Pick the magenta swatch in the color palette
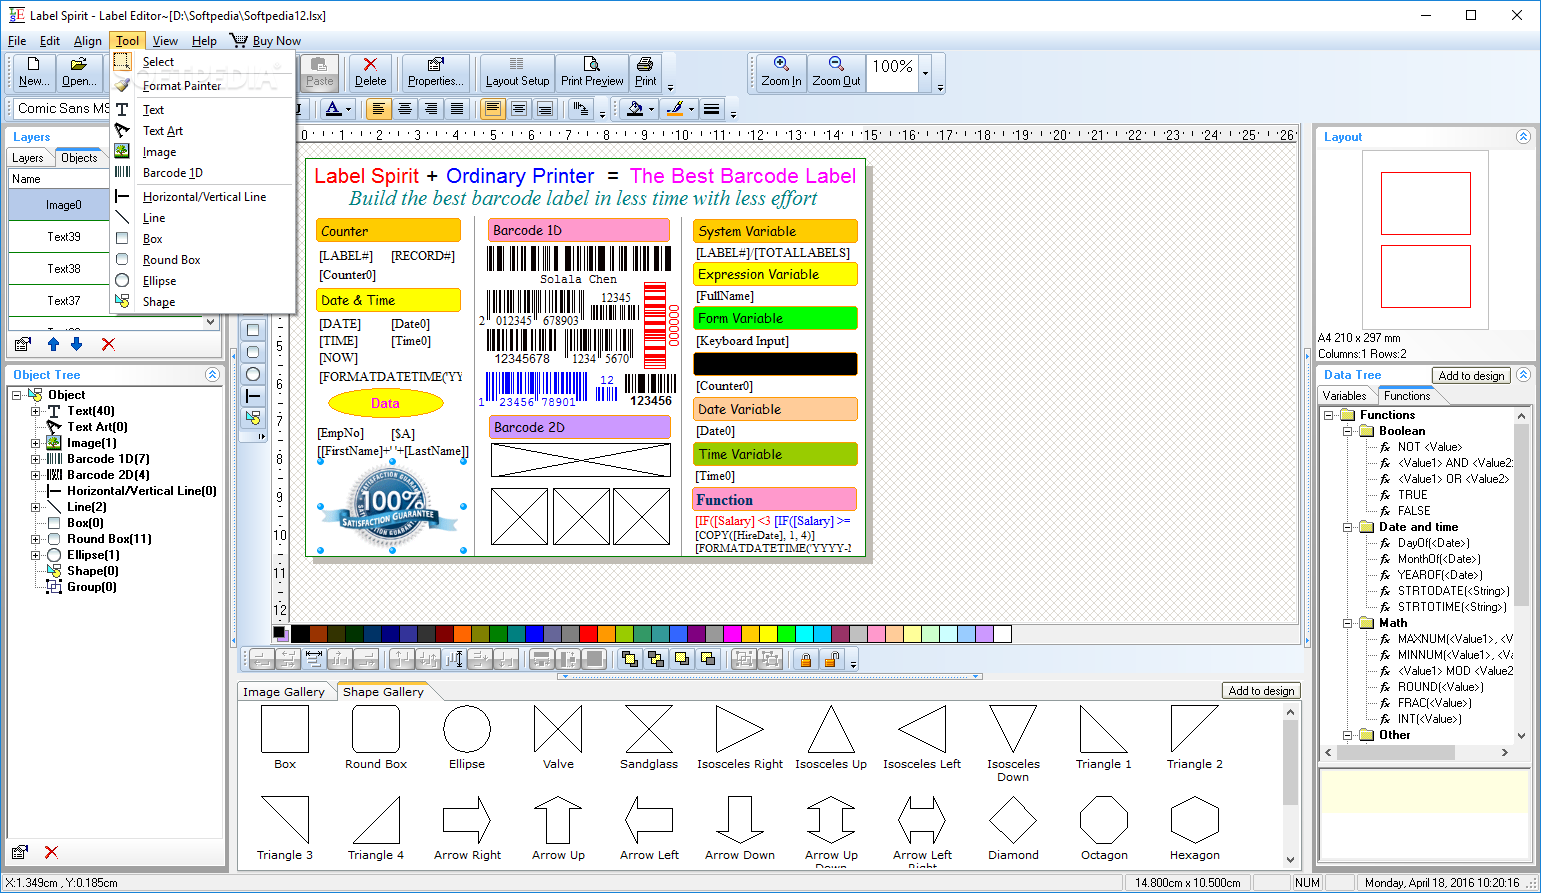 click(732, 634)
